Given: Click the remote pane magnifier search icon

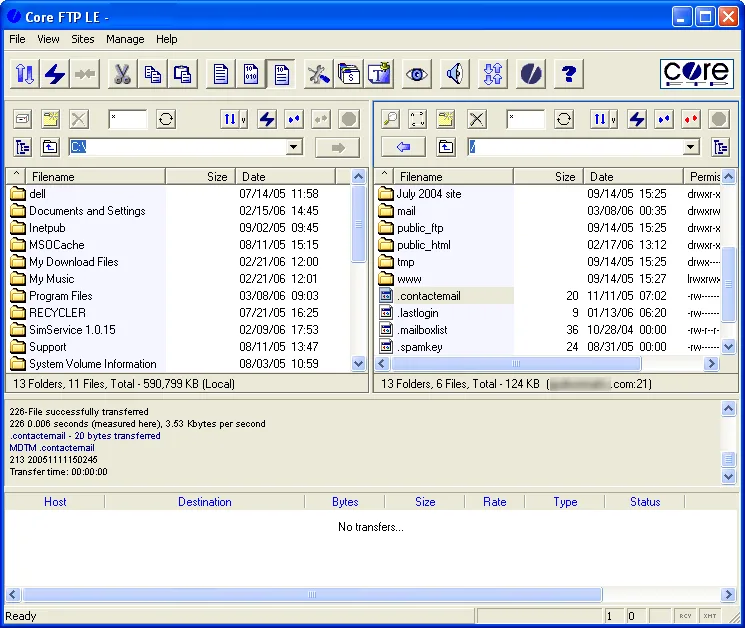Looking at the screenshot, I should [x=391, y=119].
